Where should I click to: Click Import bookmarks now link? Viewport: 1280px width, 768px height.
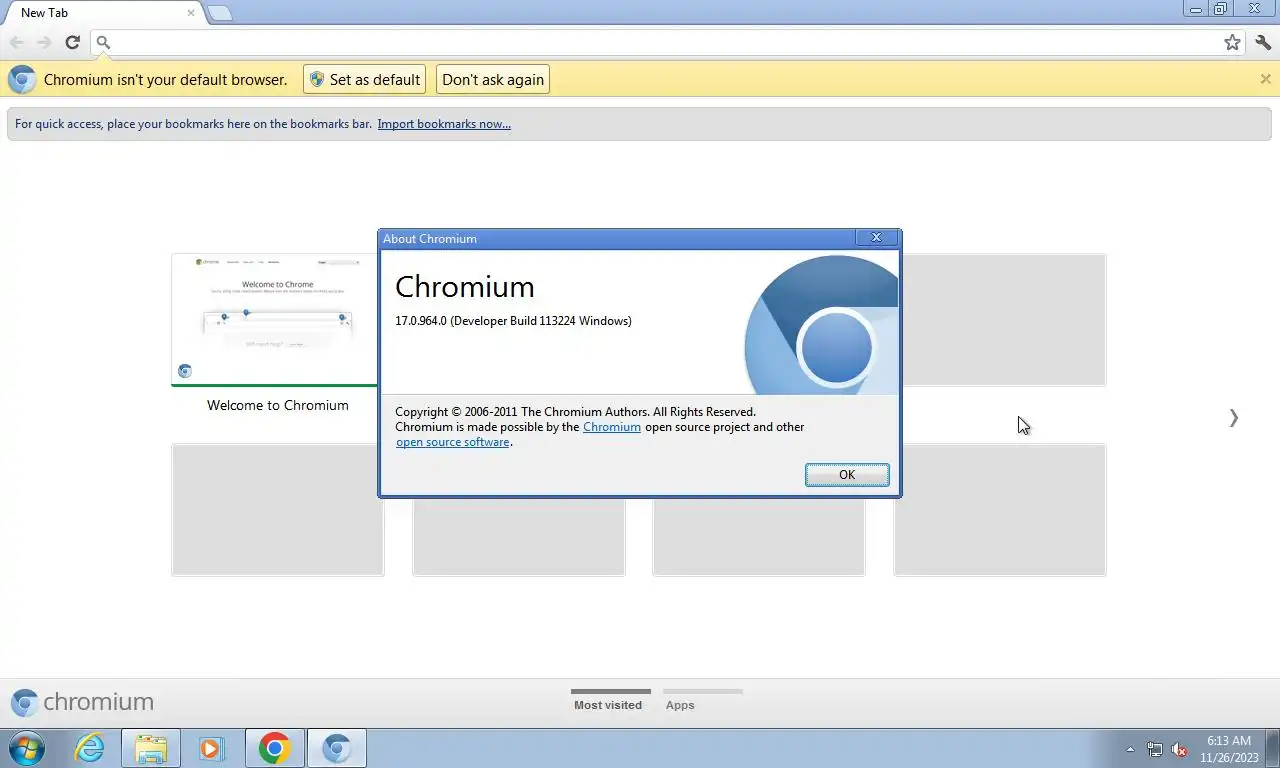tap(444, 124)
